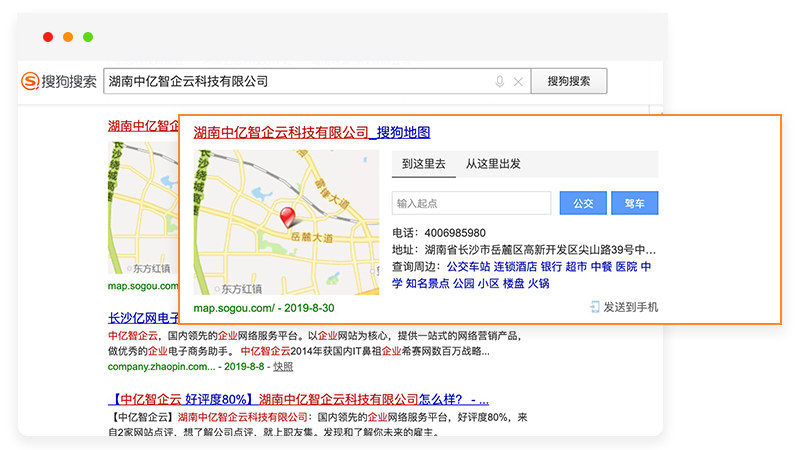Screen dimensions: 800x450
Task: Click phone number 4006985980
Action: coord(455,233)
